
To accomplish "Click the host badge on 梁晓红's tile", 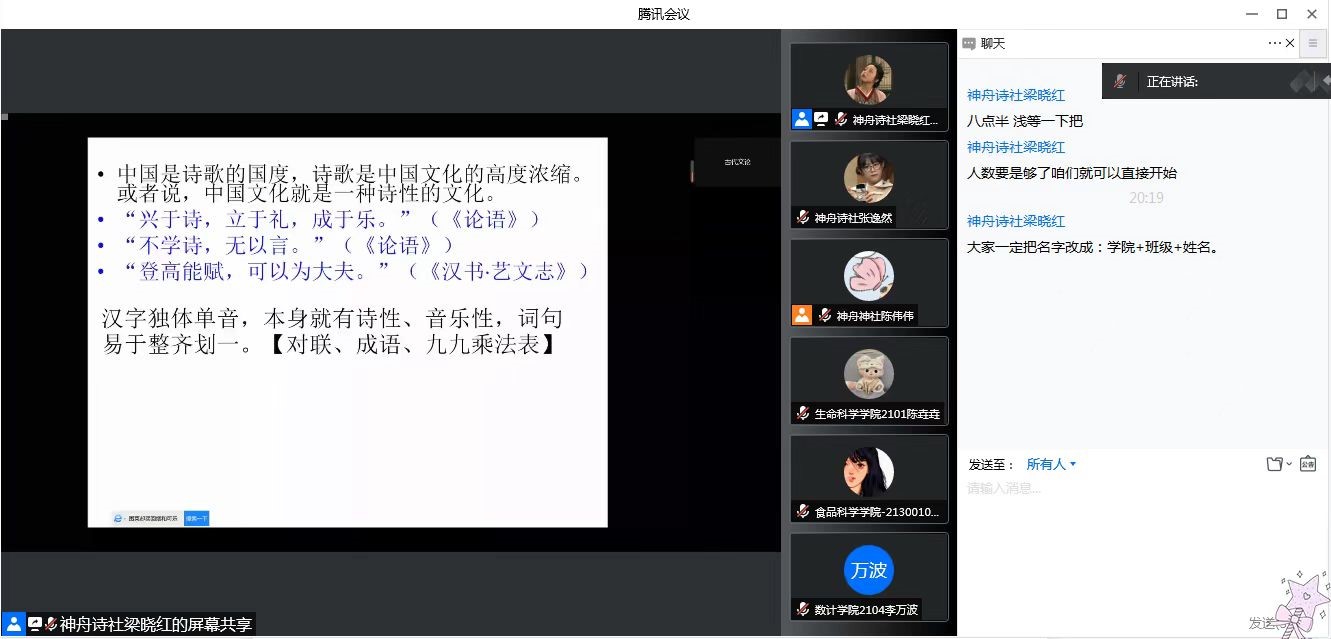I will pyautogui.click(x=801, y=119).
